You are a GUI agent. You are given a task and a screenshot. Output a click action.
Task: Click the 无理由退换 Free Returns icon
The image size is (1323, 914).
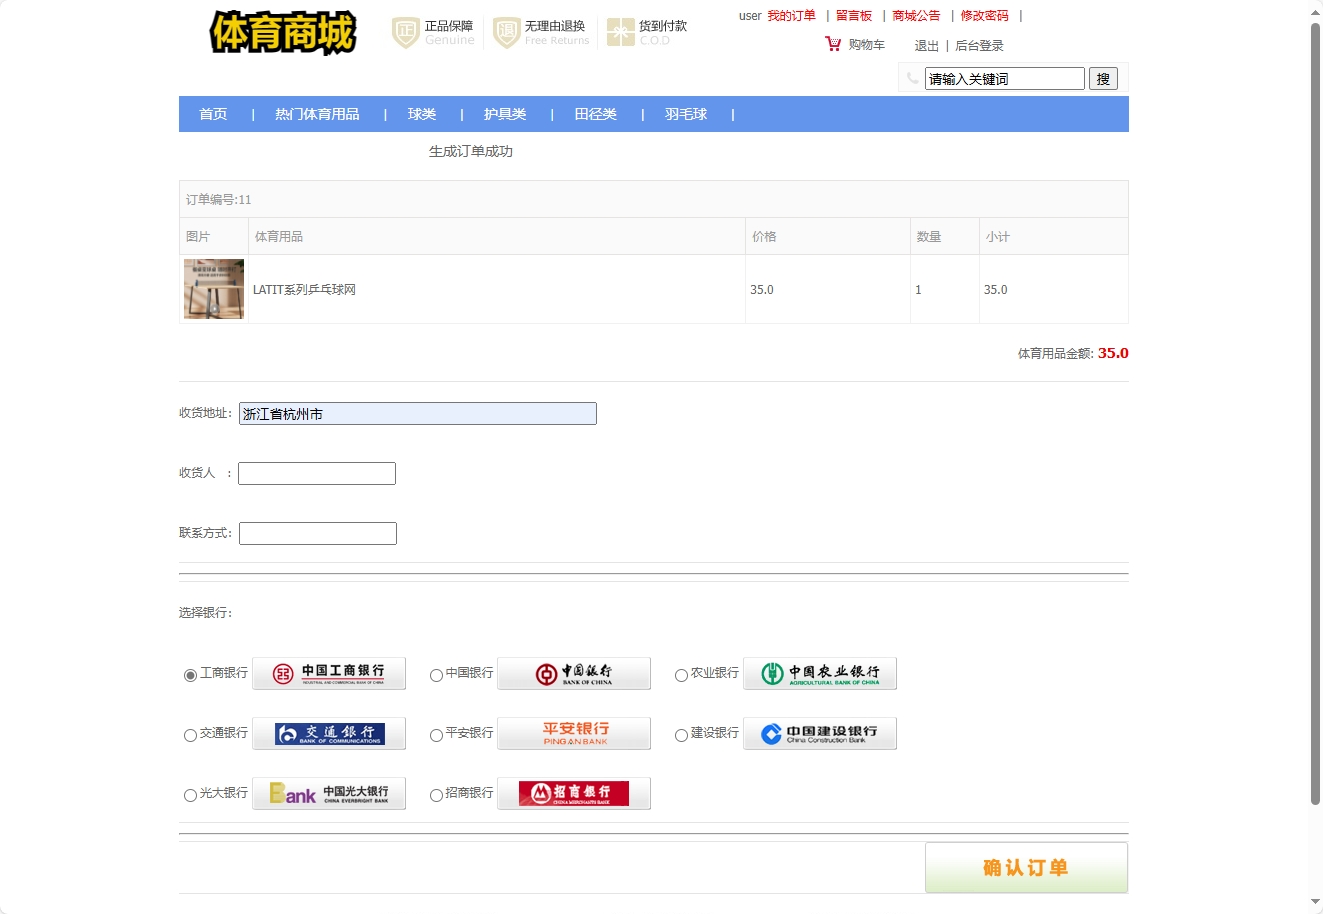[508, 32]
